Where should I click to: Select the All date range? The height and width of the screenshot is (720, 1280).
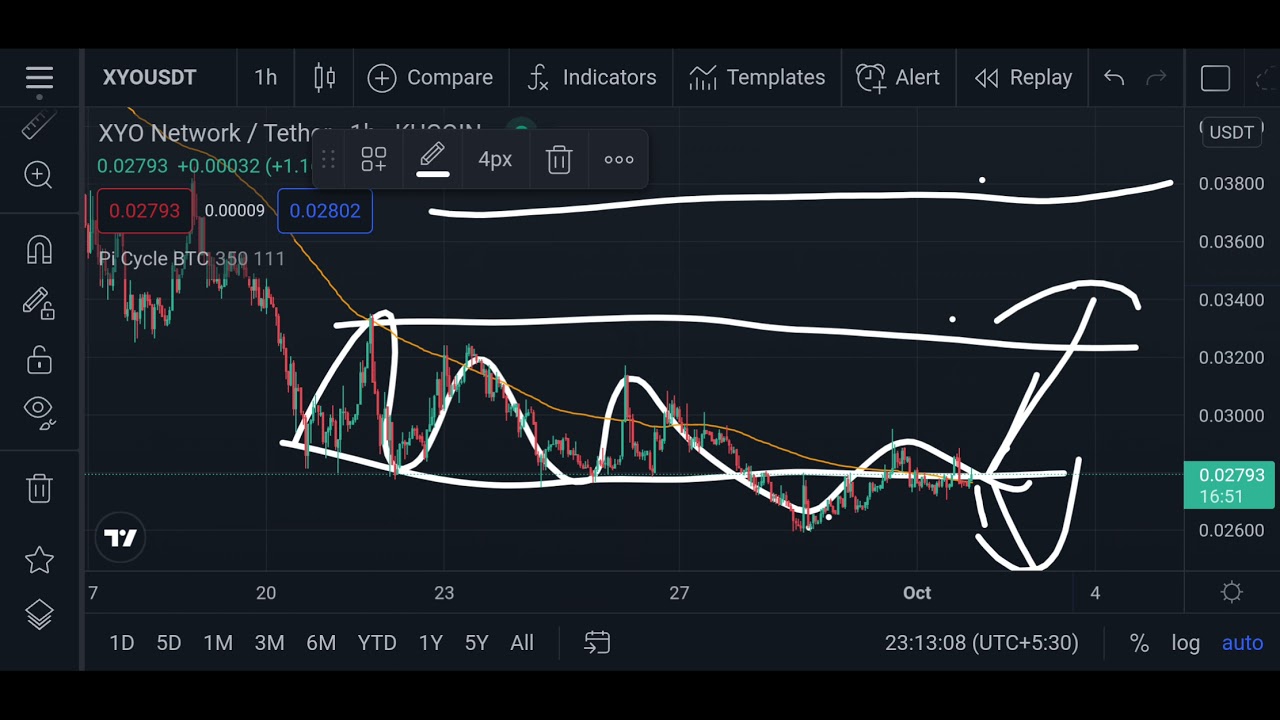coord(522,643)
